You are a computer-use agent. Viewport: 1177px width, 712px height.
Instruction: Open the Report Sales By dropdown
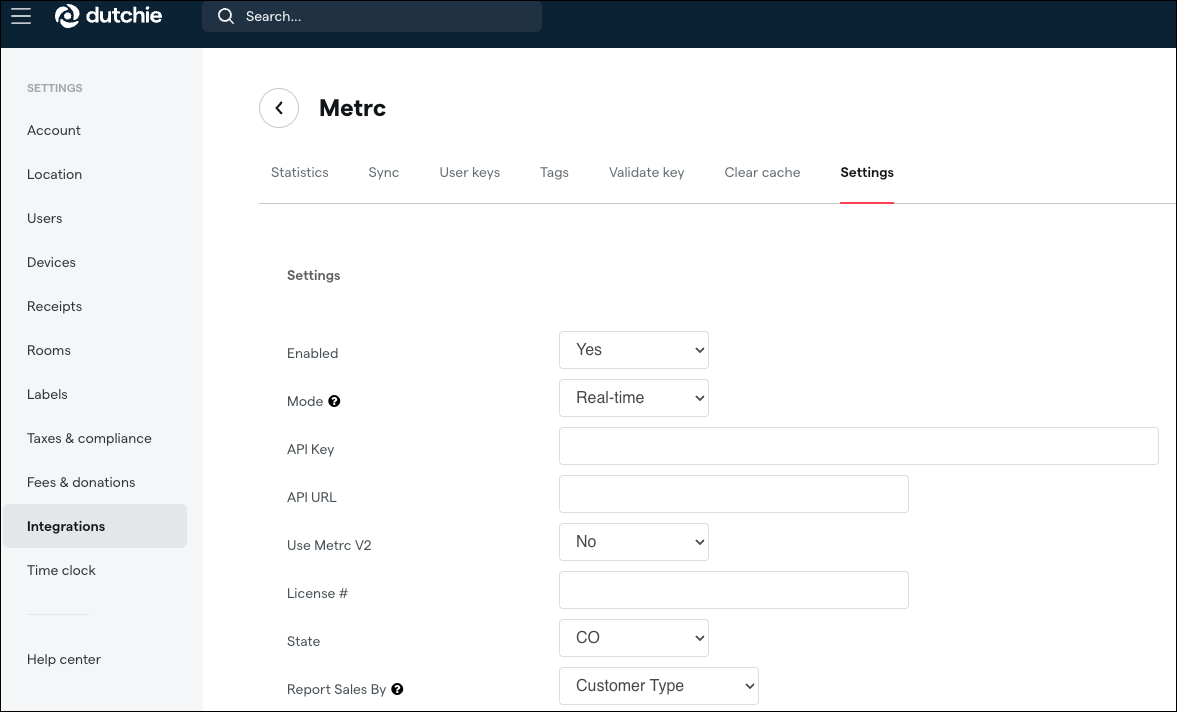pos(658,685)
